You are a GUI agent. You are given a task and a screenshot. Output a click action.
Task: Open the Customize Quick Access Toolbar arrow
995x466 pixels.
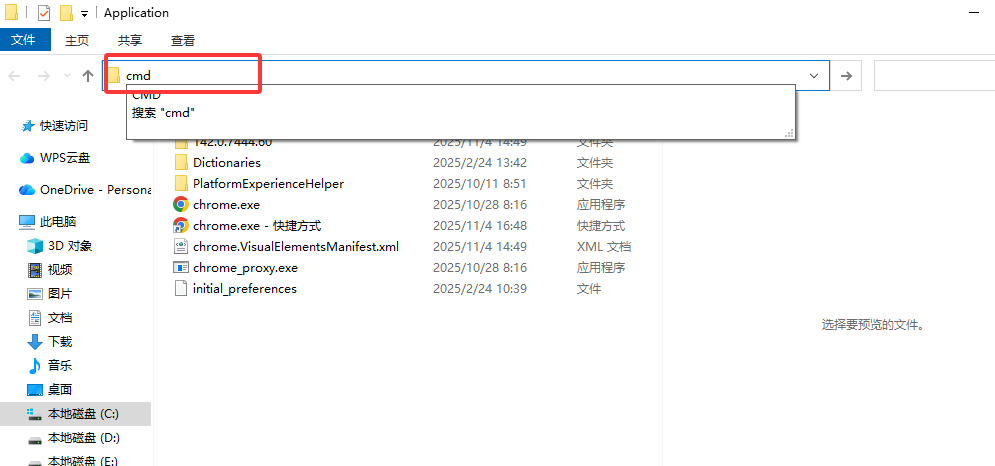pos(84,14)
